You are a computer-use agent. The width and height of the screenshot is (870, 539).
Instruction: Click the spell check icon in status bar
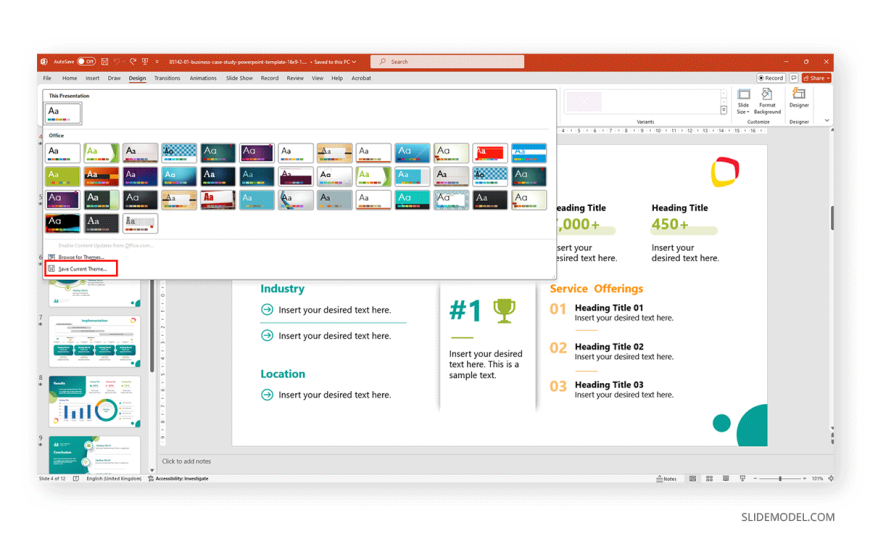(76, 478)
